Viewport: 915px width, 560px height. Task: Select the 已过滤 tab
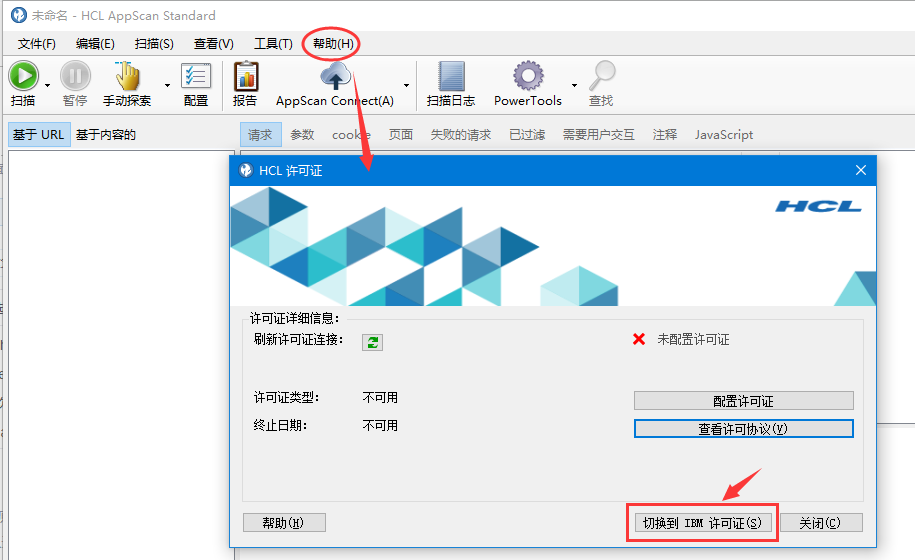click(x=527, y=135)
